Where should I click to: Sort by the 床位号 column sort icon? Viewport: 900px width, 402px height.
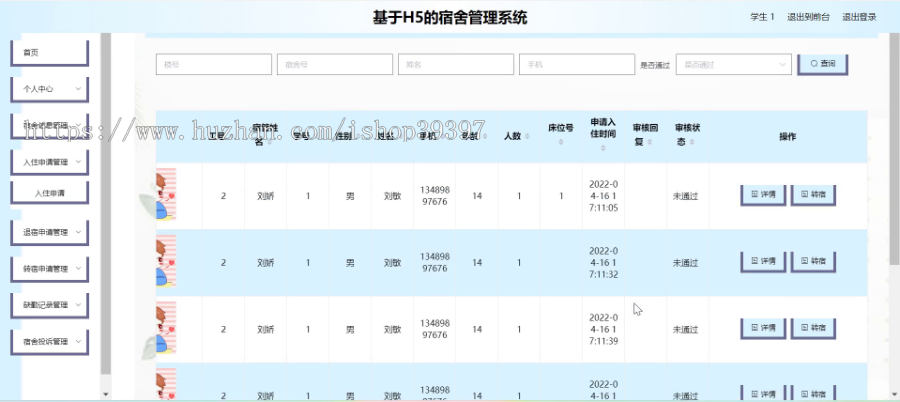[561, 141]
